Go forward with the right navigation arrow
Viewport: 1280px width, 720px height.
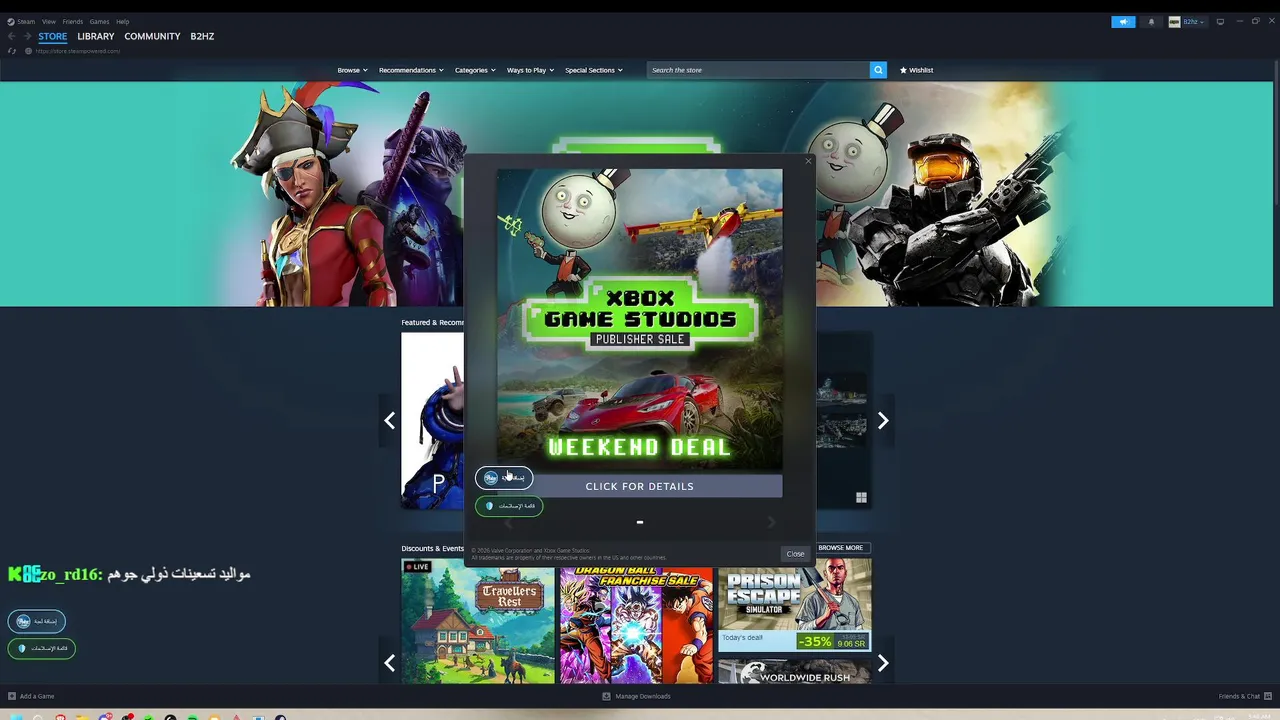(x=27, y=36)
